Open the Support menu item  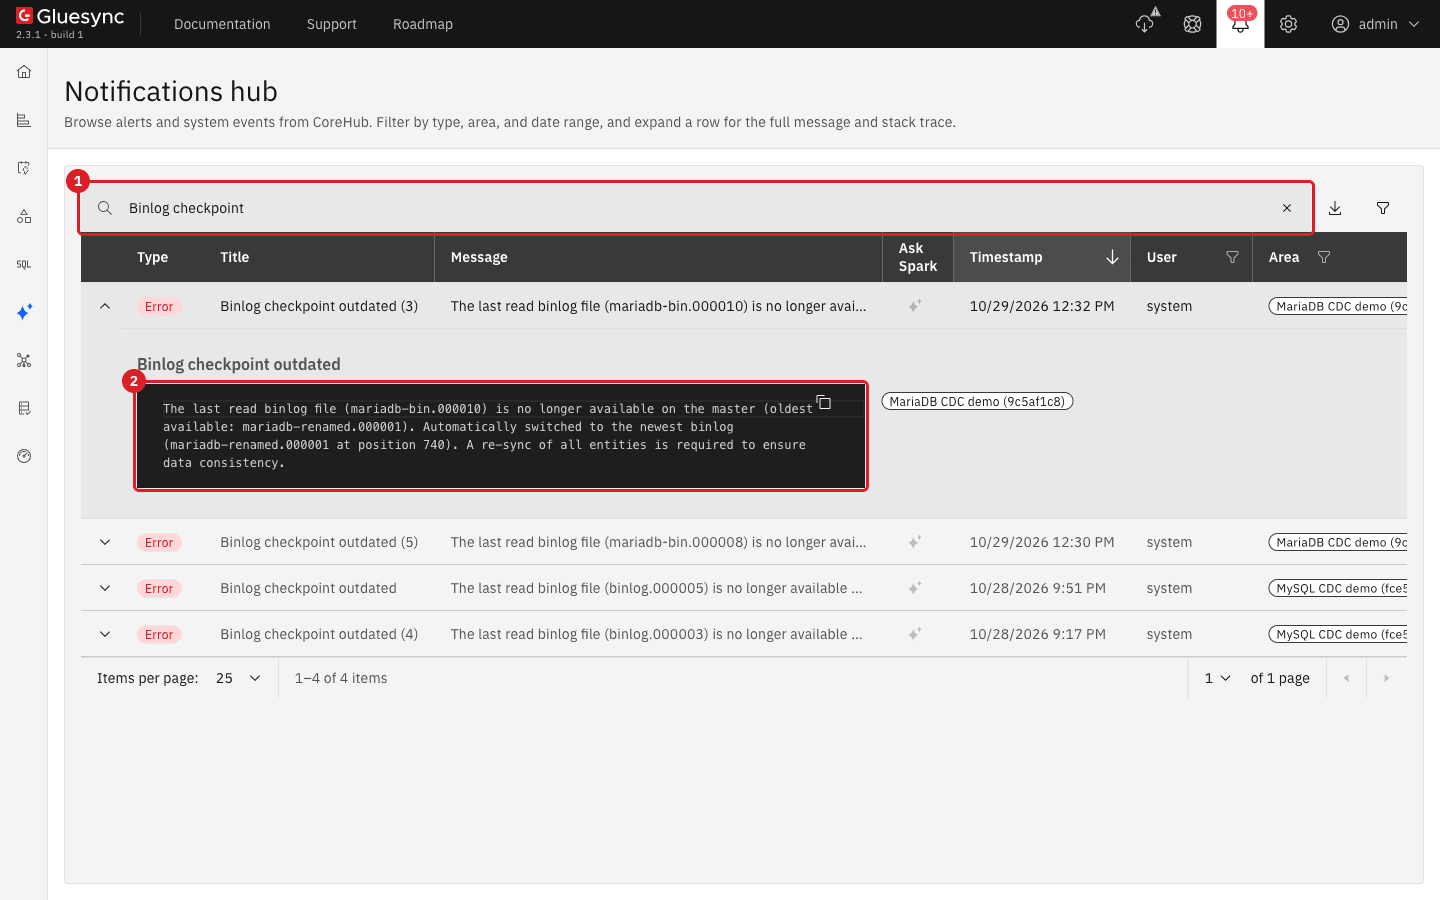(x=332, y=24)
